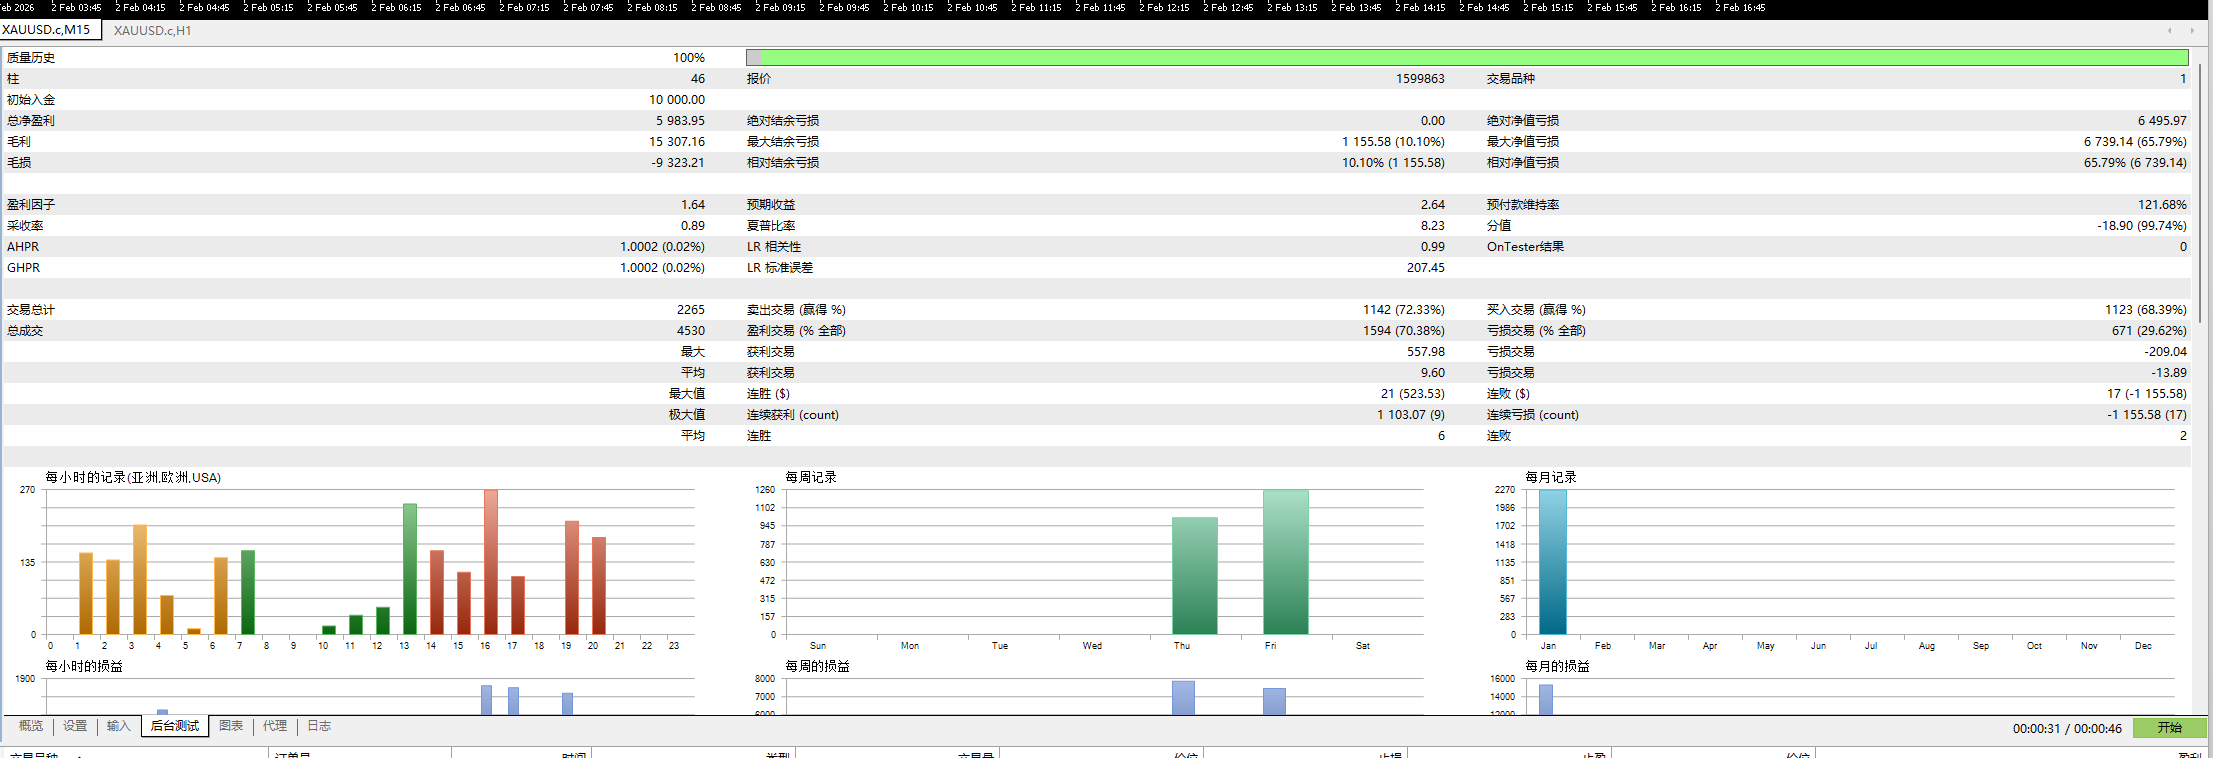This screenshot has height=758, width=2213.
Task: Click the 2 Feb 16:45 time axis label
Action: (1740, 7)
